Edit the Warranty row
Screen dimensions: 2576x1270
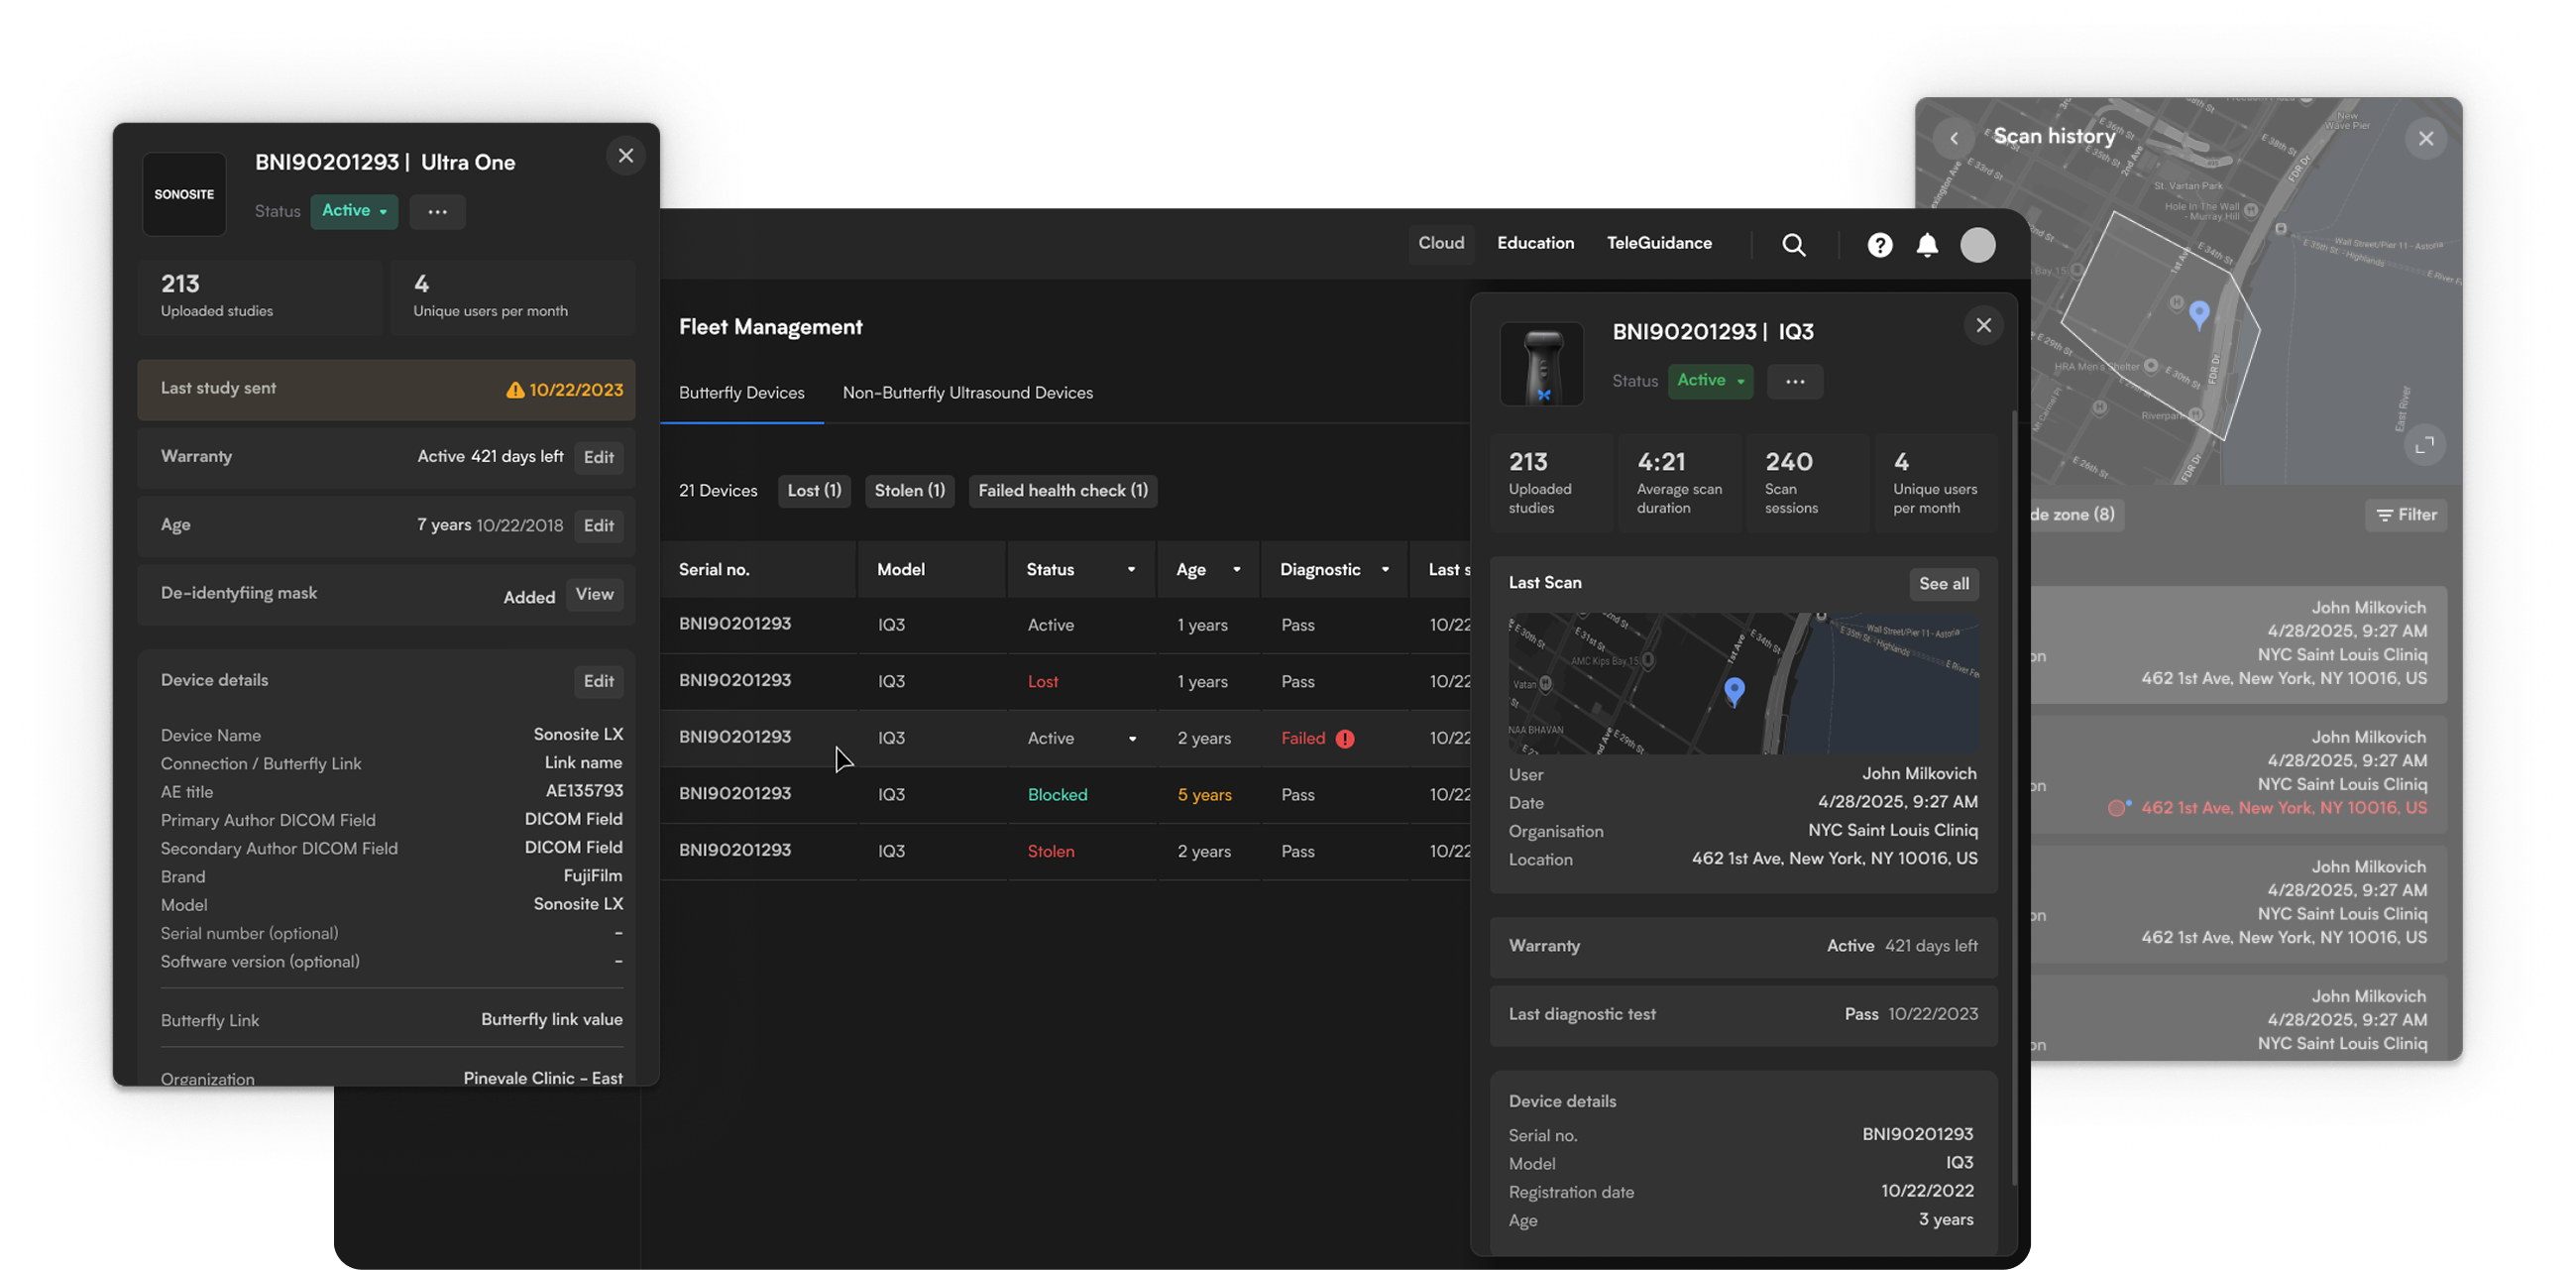click(598, 457)
